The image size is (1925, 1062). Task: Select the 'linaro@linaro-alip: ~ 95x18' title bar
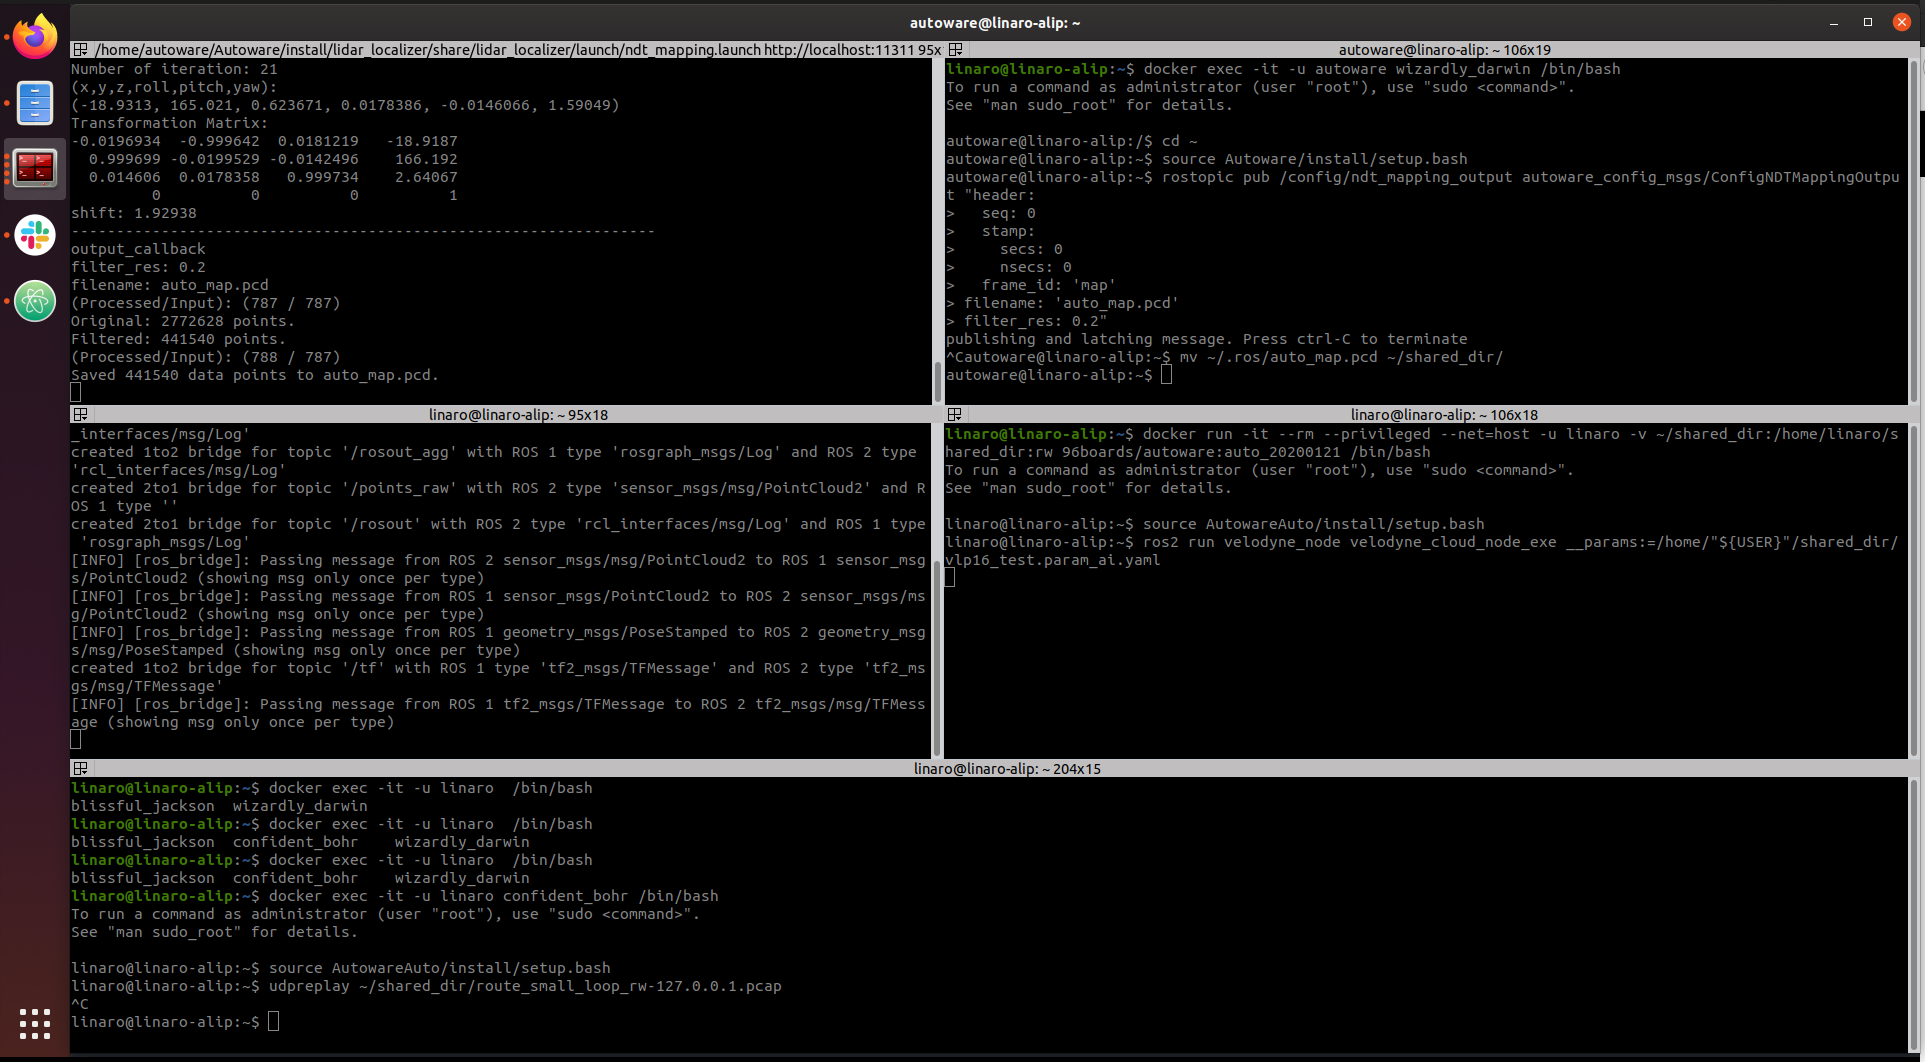(518, 415)
